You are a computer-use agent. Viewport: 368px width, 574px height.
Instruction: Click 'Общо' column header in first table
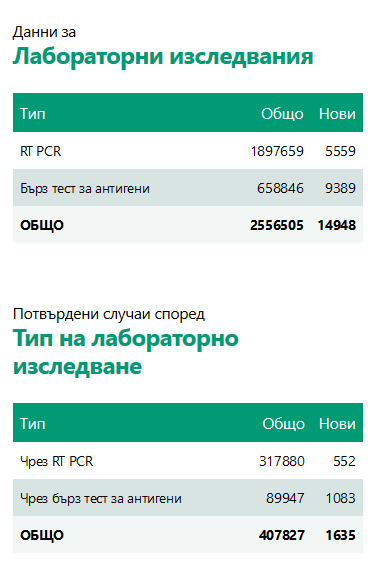(x=282, y=114)
